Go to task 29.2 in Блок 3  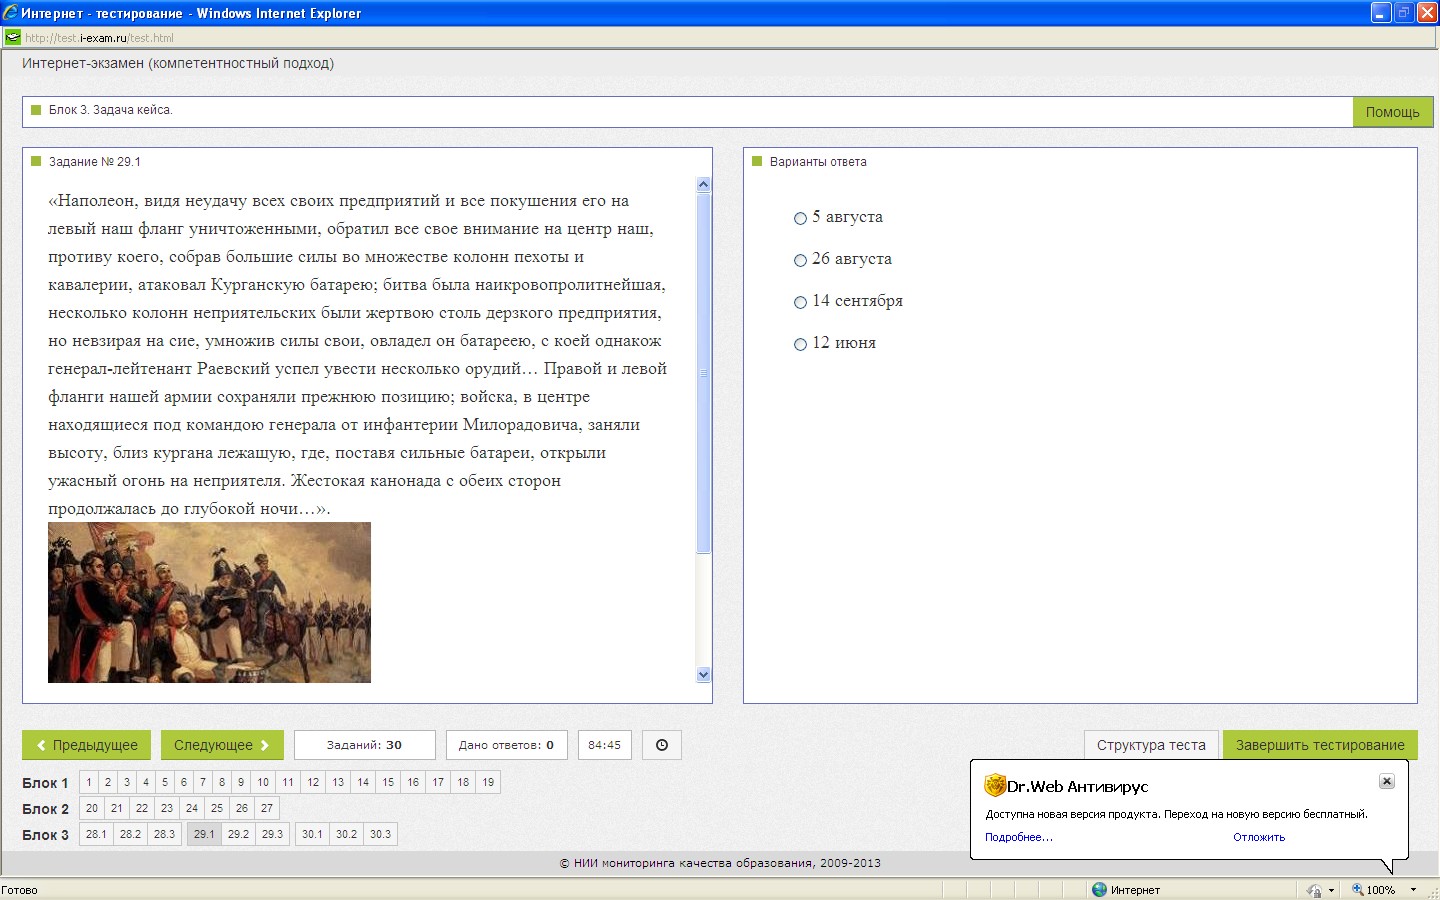click(238, 834)
